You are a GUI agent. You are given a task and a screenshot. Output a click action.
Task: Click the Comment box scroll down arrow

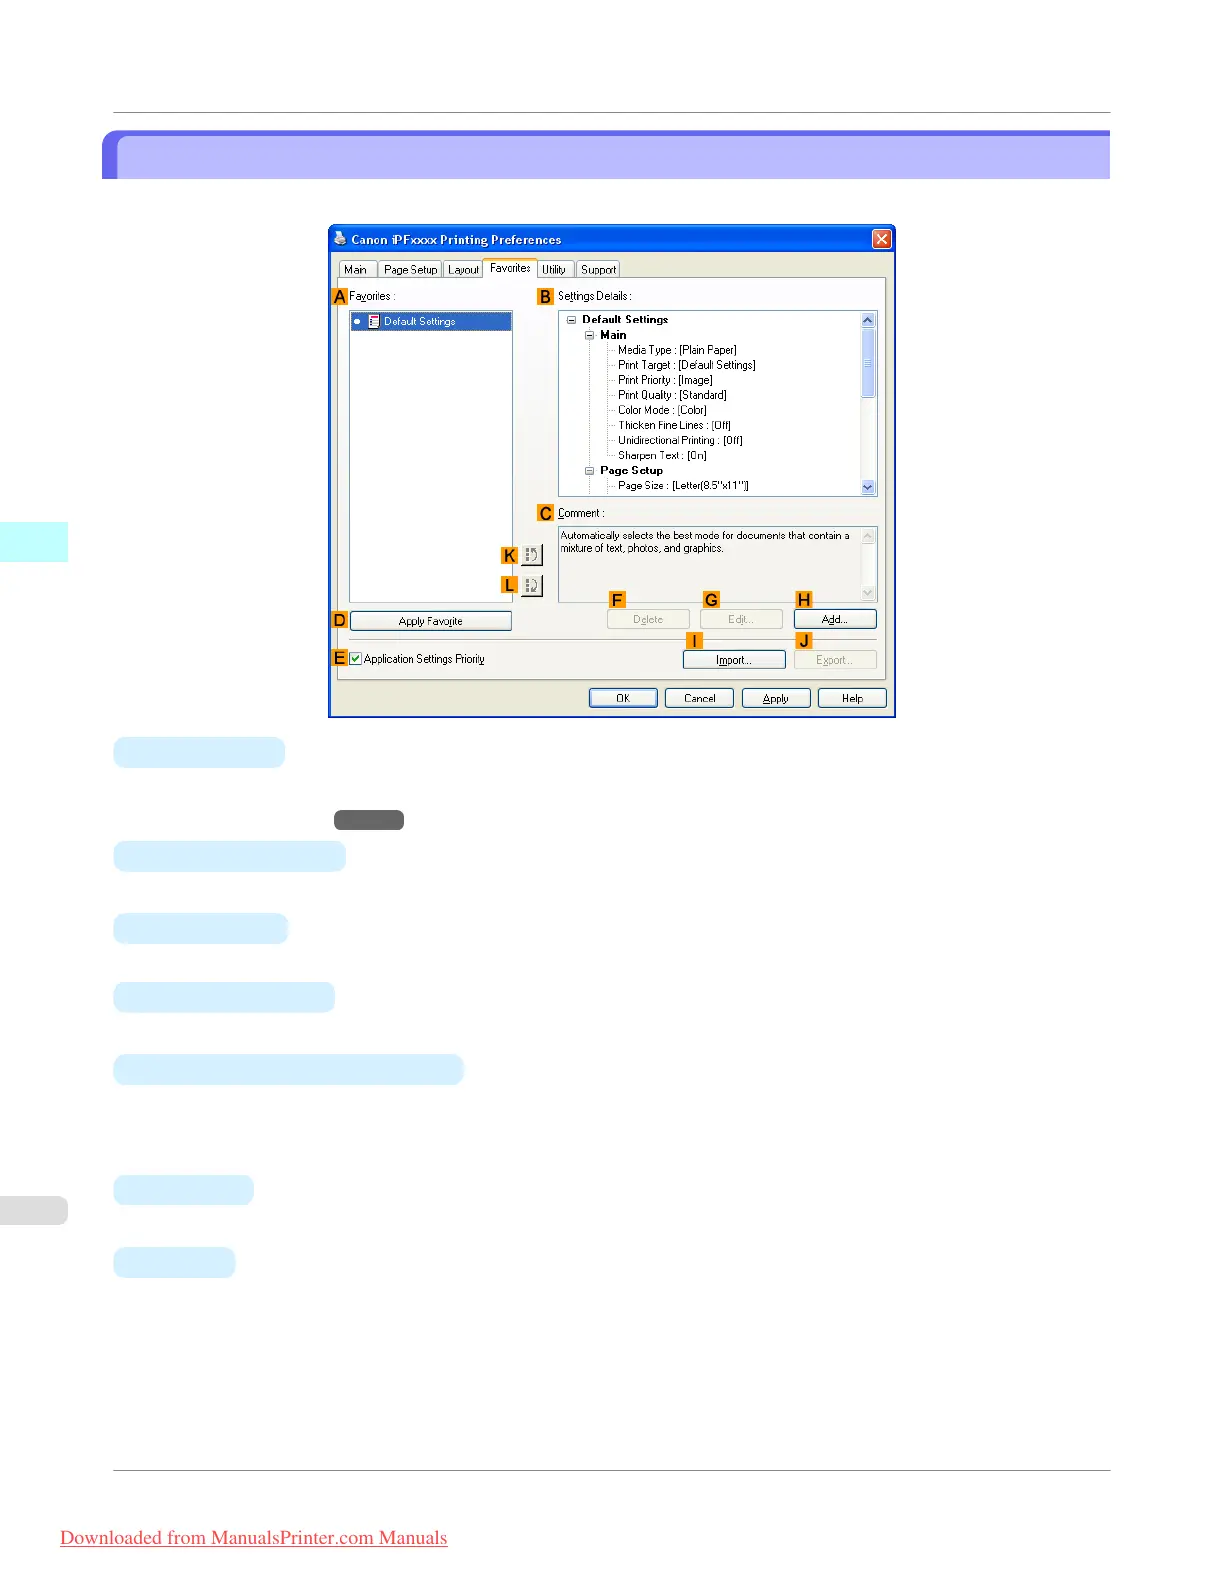(868, 593)
